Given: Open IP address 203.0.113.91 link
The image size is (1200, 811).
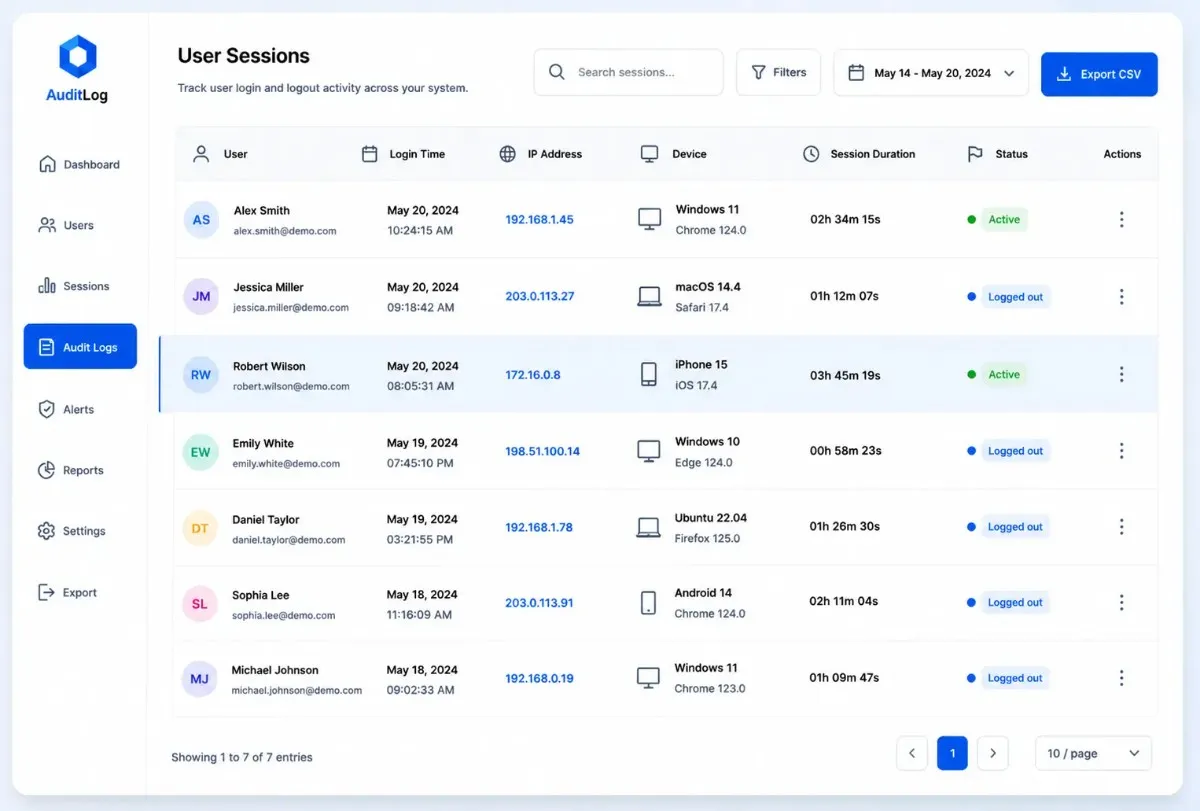Looking at the screenshot, I should click(x=539, y=603).
